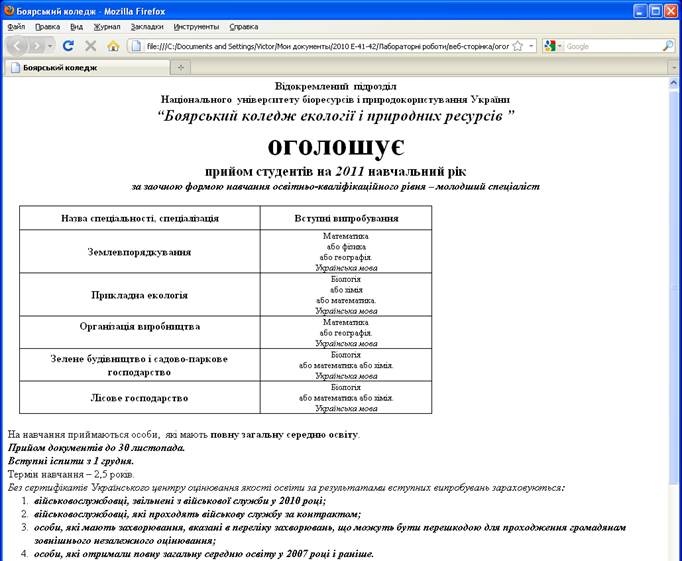Reload the page using the refresh icon
The image size is (682, 561).
68,46
